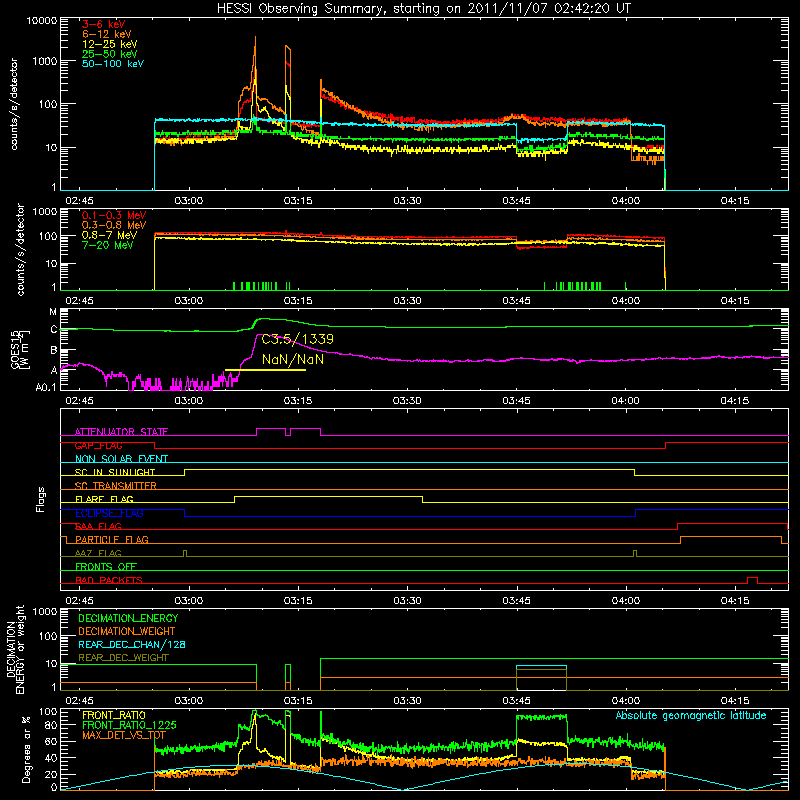Screen dimensions: 800x800
Task: Click the REAR_DEC_CHAN/128 legend label
Action: click(132, 644)
